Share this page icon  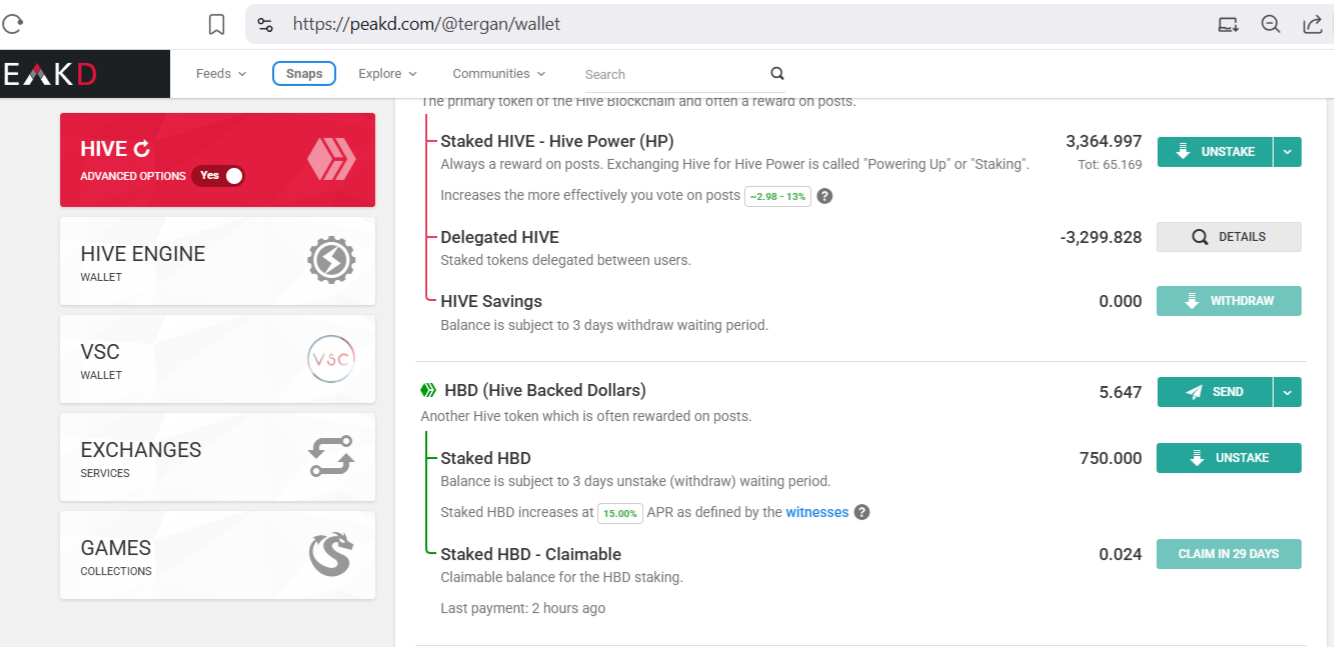[x=1313, y=24]
